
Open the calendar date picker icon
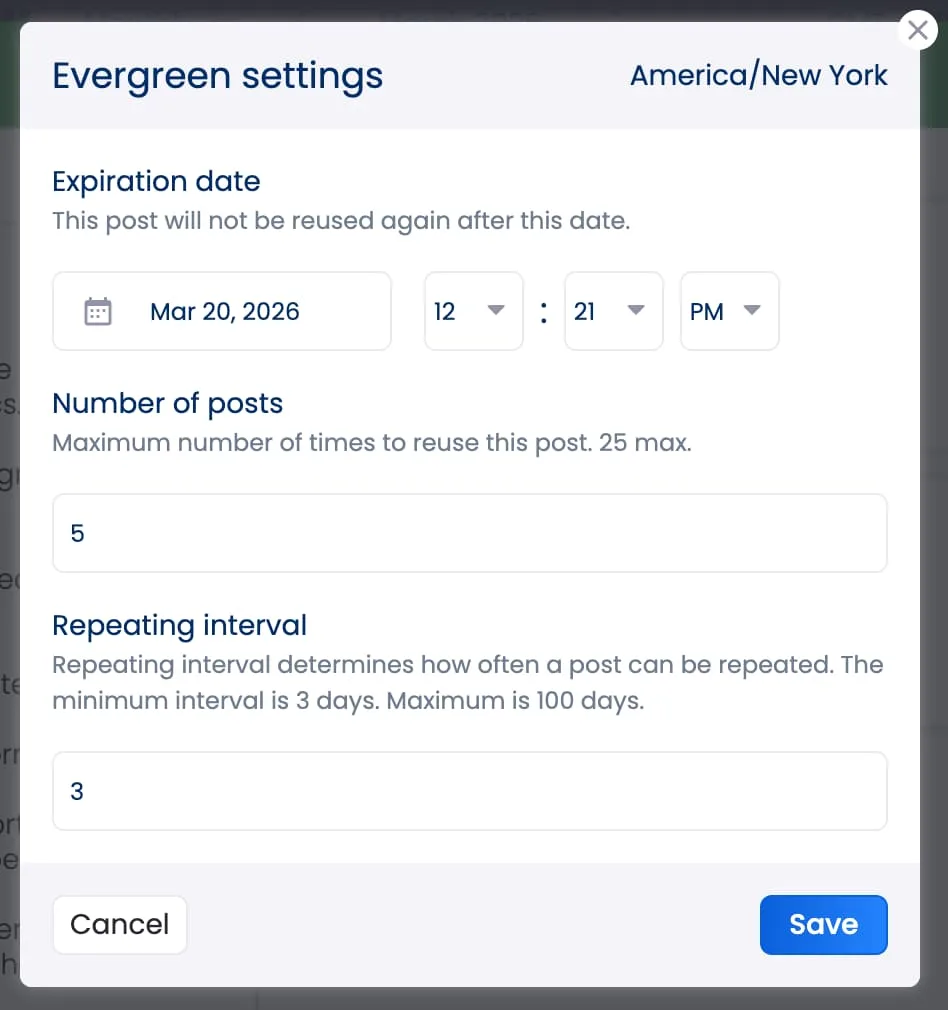click(98, 311)
